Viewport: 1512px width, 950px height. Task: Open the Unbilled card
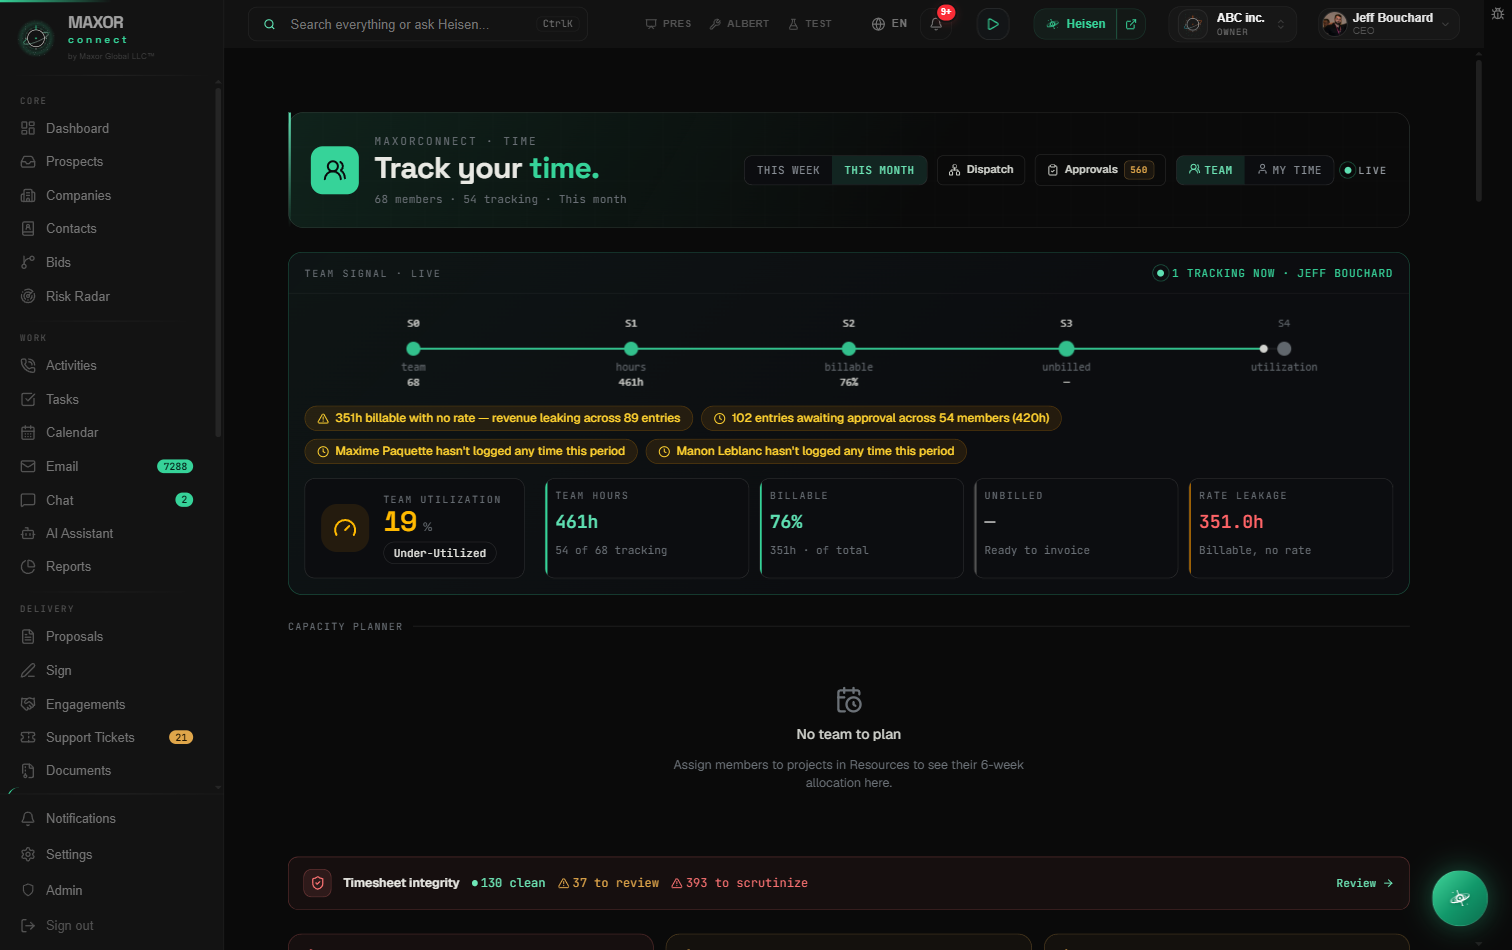1076,528
